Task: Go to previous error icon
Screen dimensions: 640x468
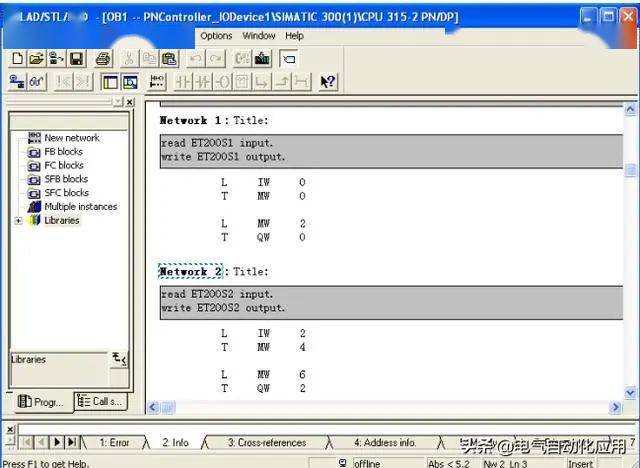Action: click(64, 82)
